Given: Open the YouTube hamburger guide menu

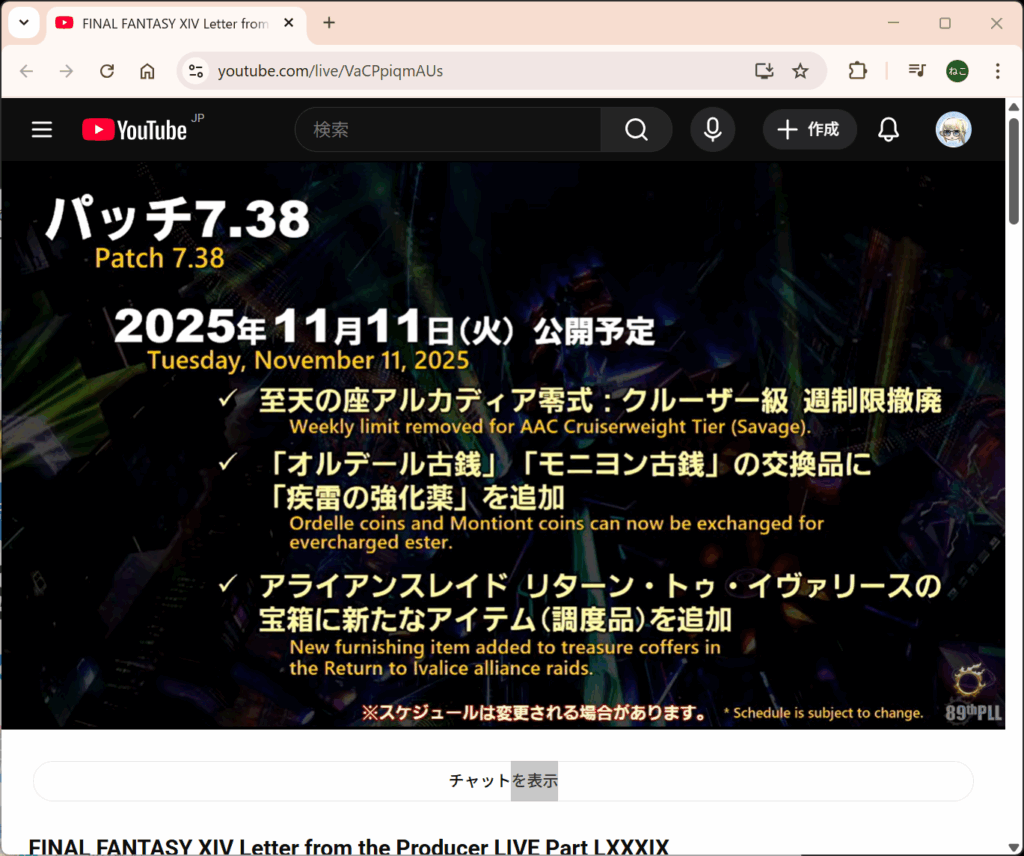Looking at the screenshot, I should coord(42,130).
